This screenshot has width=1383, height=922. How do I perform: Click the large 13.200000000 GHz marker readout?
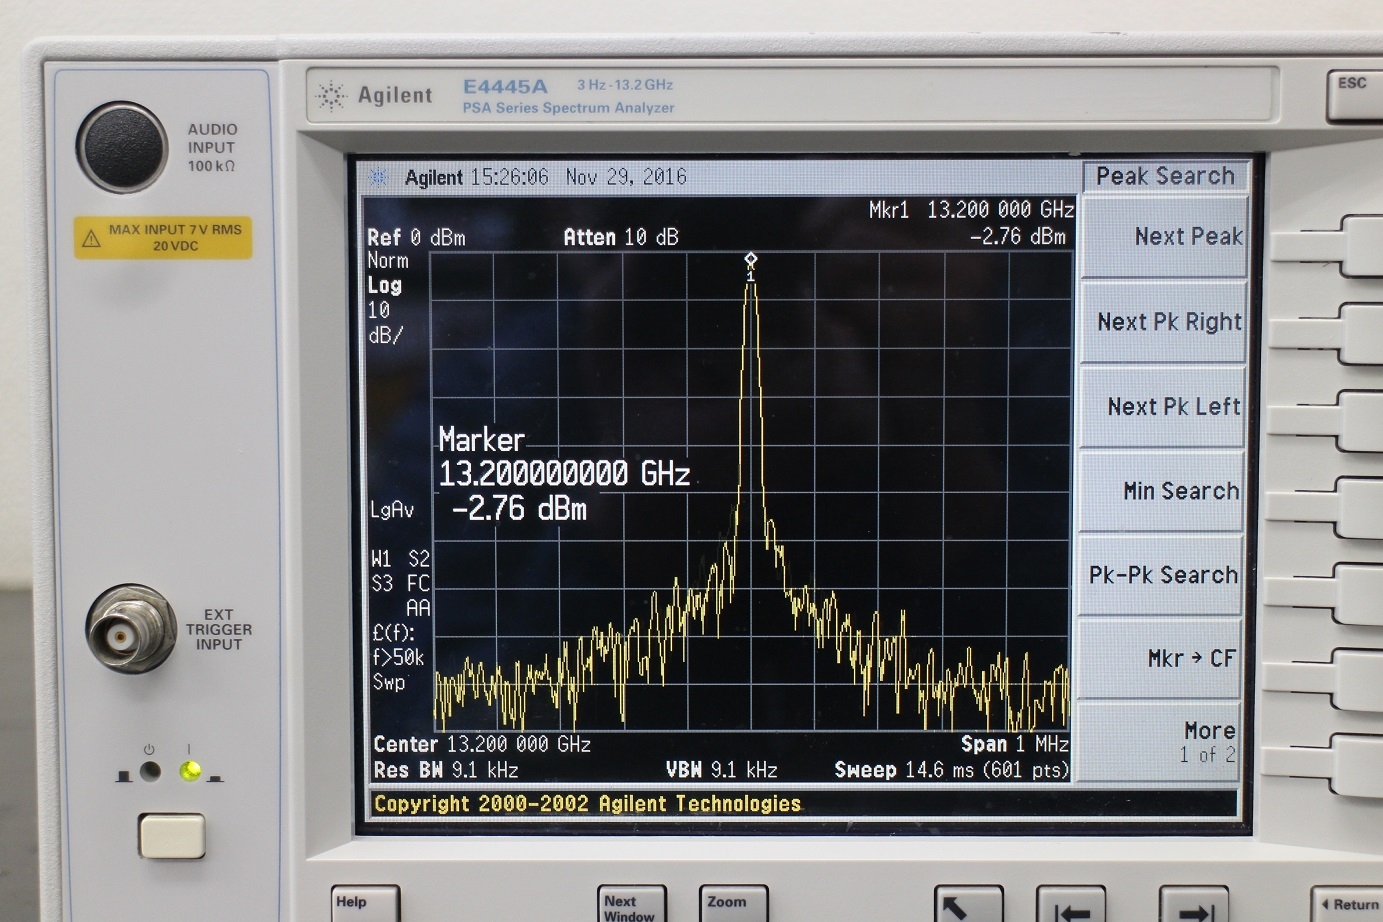(x=565, y=473)
